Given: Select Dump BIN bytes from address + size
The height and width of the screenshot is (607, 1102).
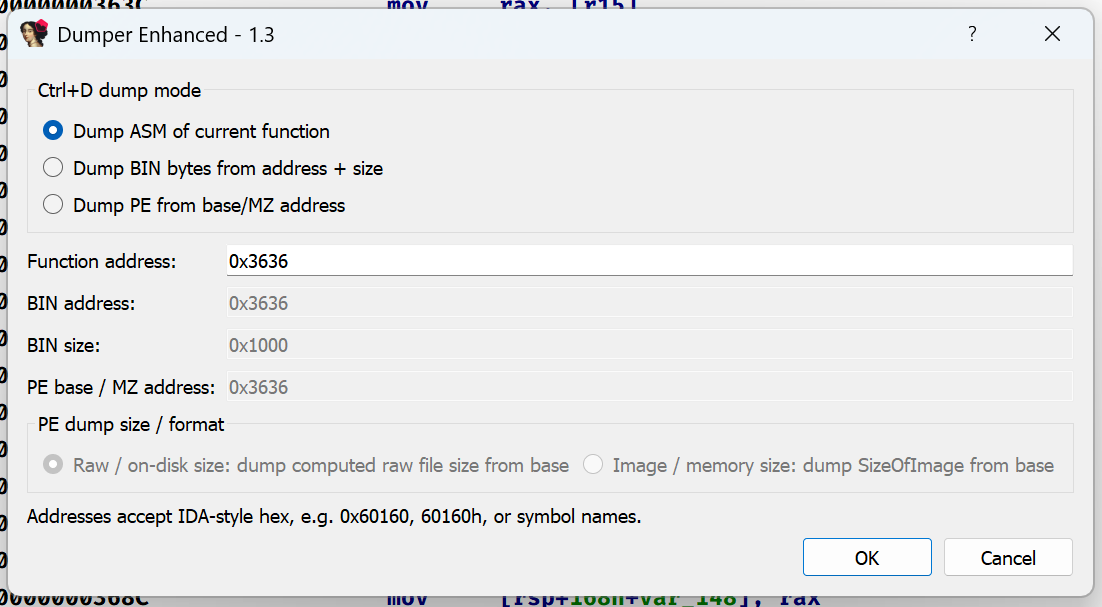Looking at the screenshot, I should click(213, 169).
